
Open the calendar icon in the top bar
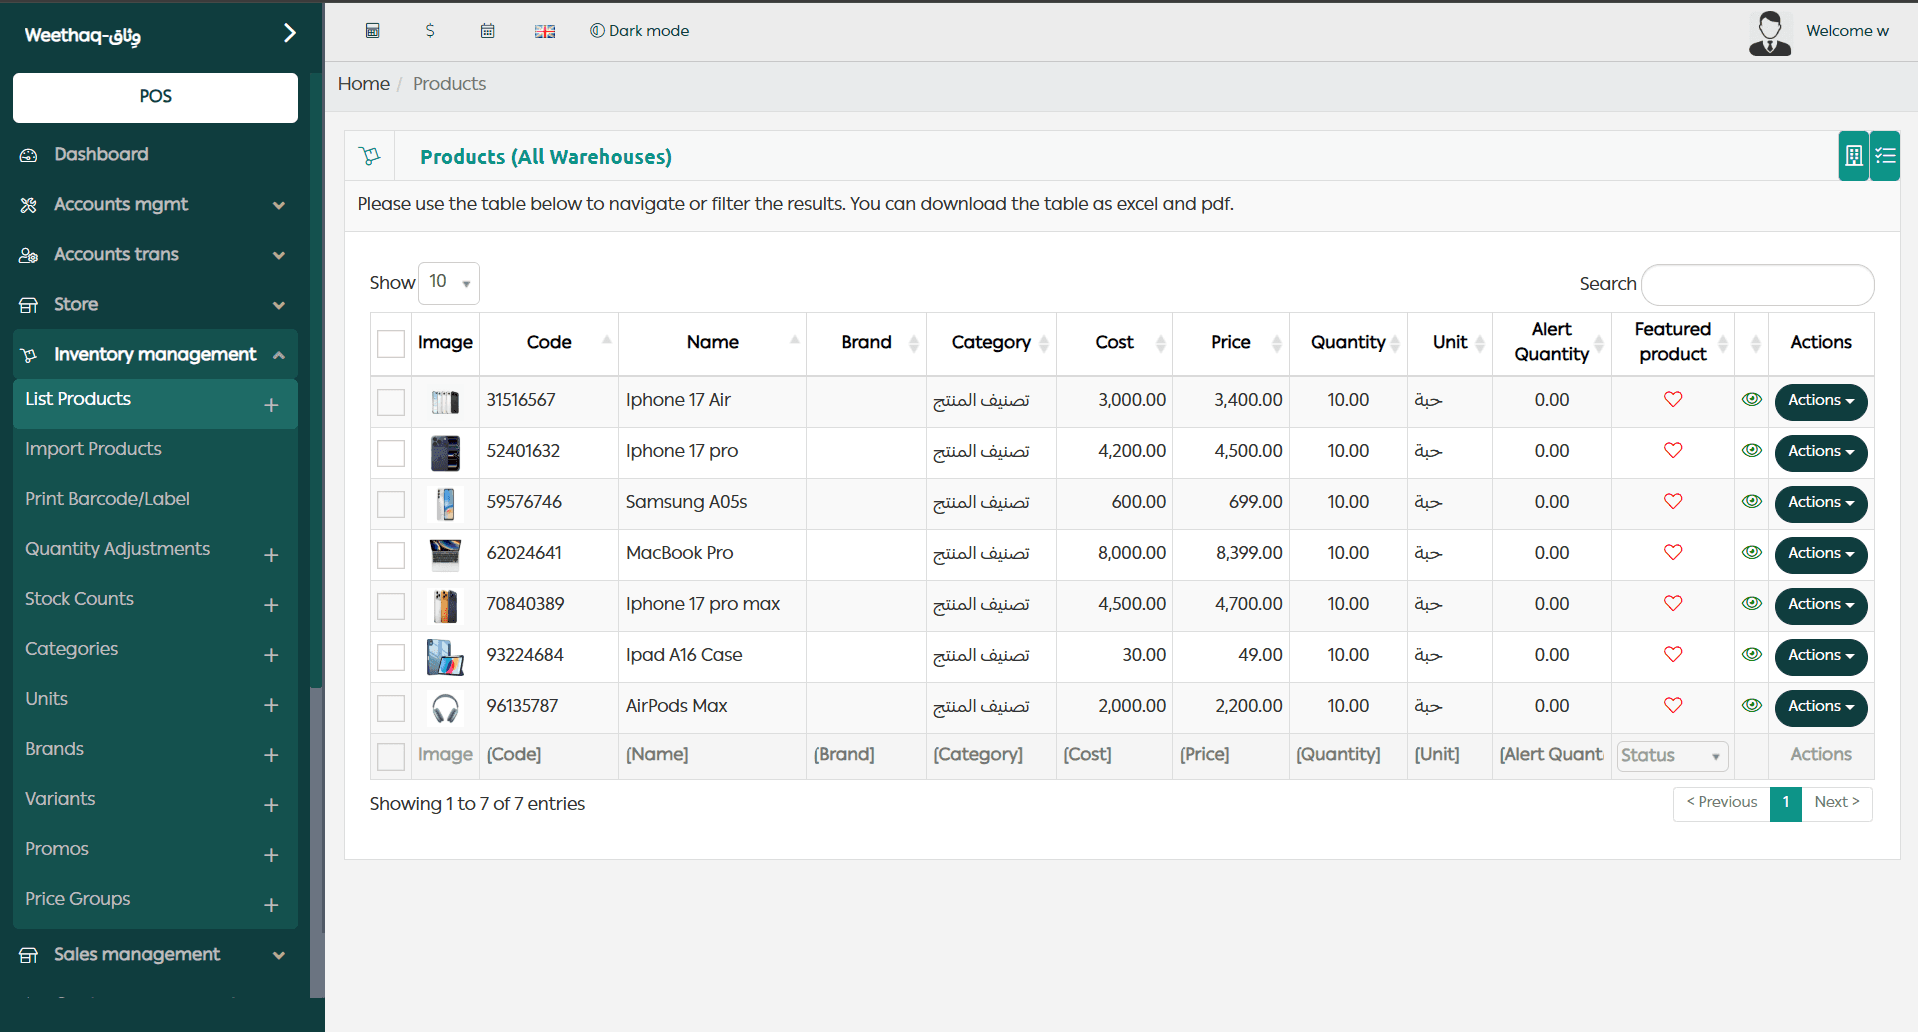tap(487, 30)
